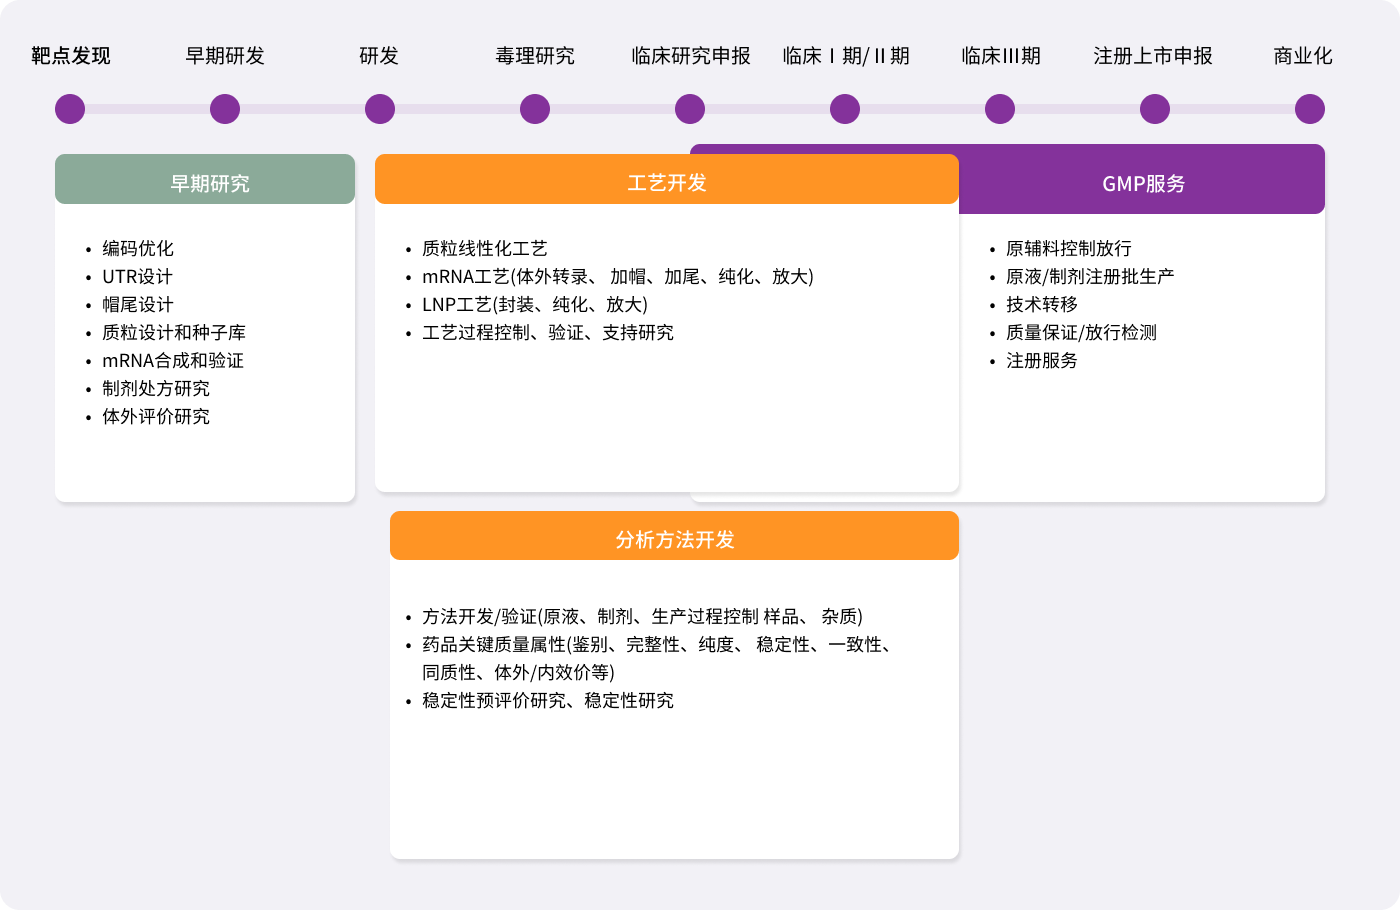Click the mRNA合成和验证 list item
This screenshot has width=1400, height=910.
tap(173, 360)
